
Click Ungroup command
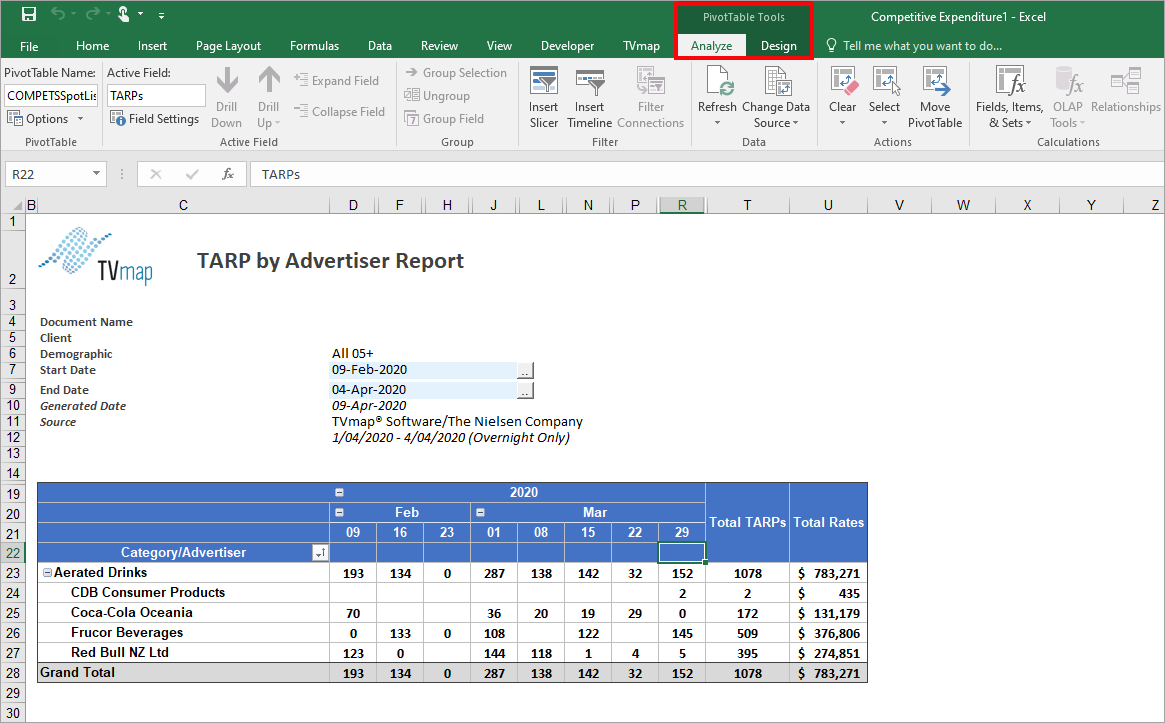(437, 96)
